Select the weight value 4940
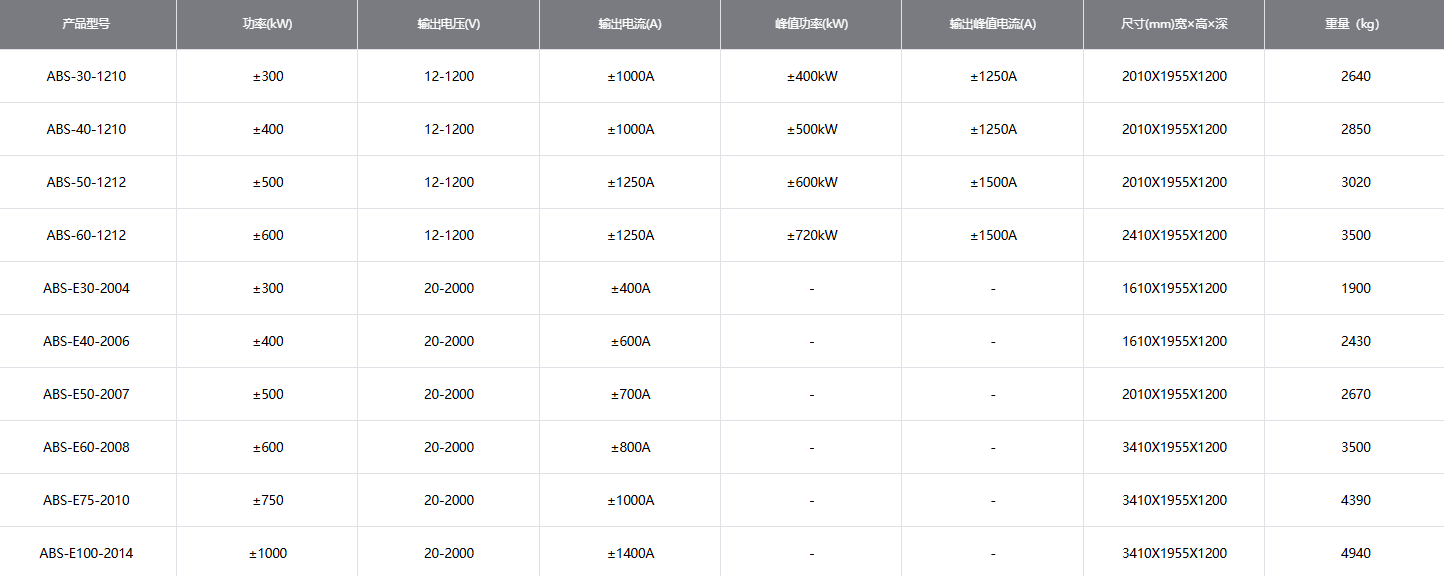The height and width of the screenshot is (576, 1444). click(x=1355, y=553)
